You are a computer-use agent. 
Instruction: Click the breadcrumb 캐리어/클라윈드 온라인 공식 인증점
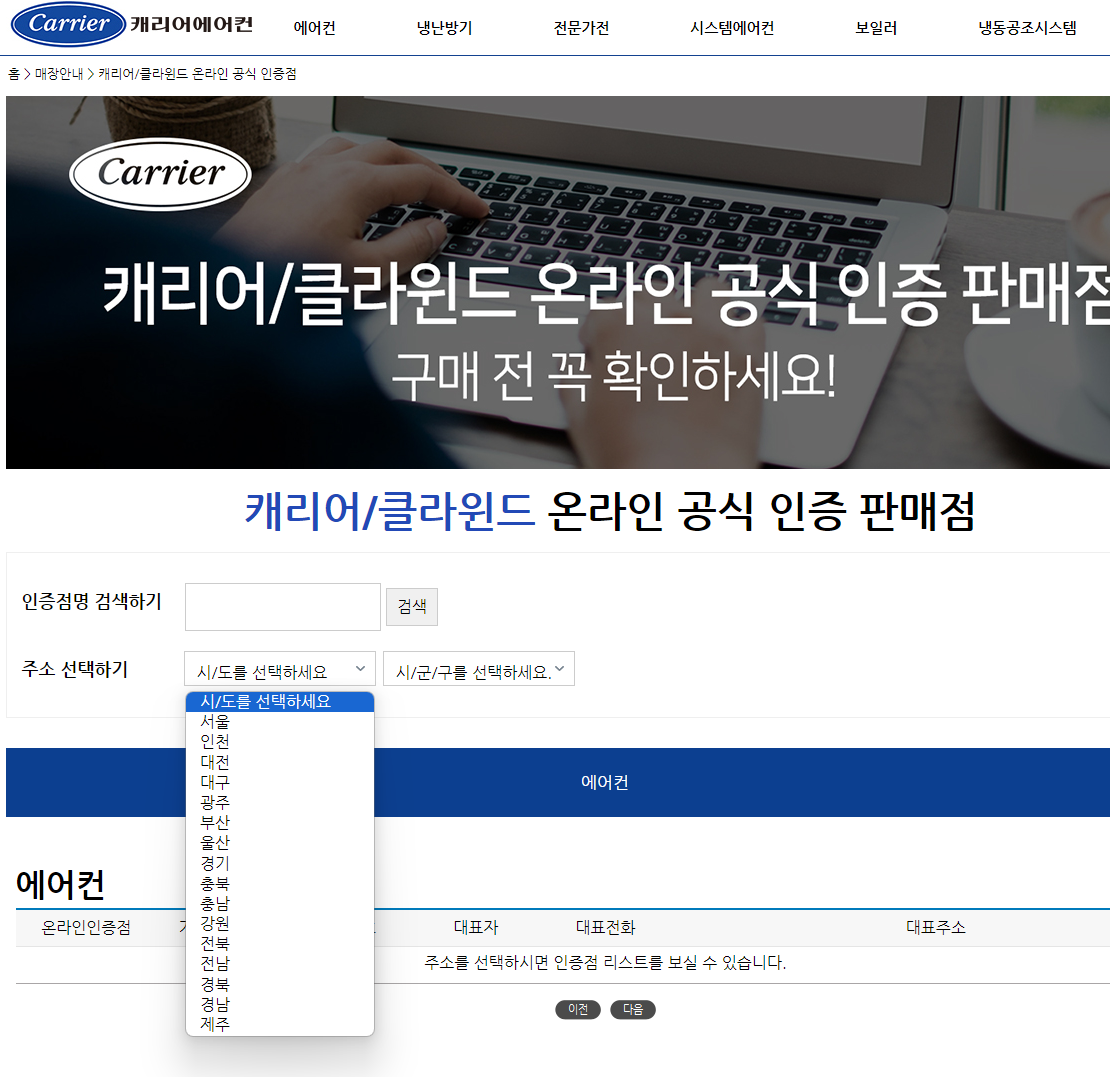pyautogui.click(x=197, y=74)
